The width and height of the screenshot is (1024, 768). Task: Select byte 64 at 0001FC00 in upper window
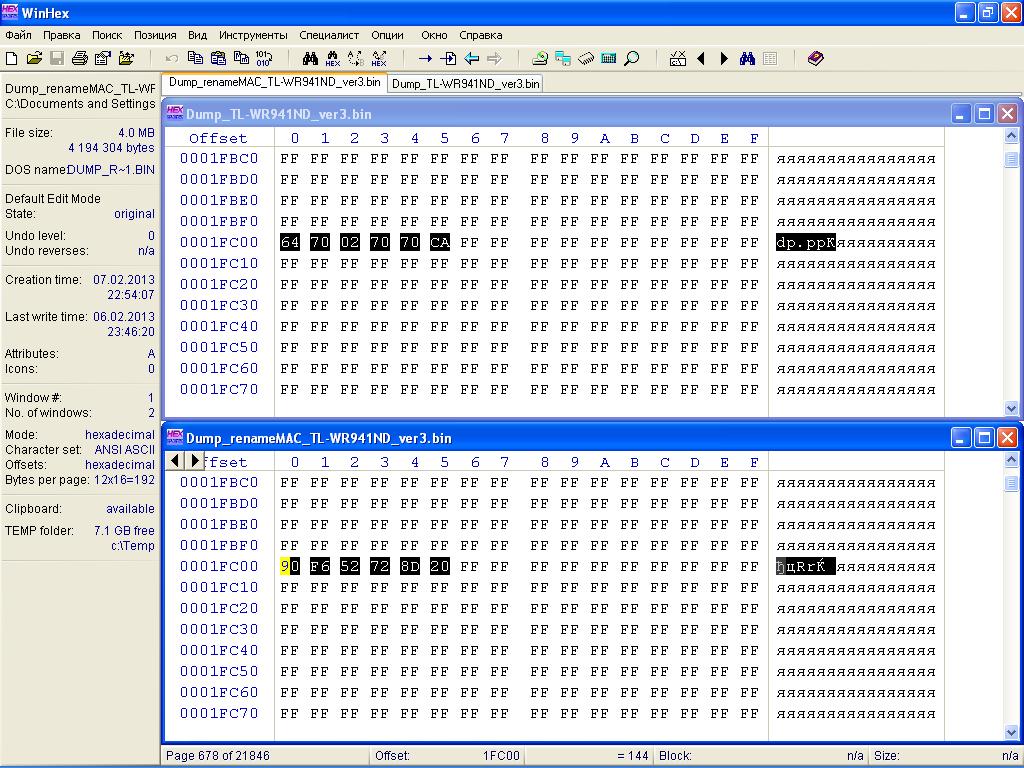(289, 242)
